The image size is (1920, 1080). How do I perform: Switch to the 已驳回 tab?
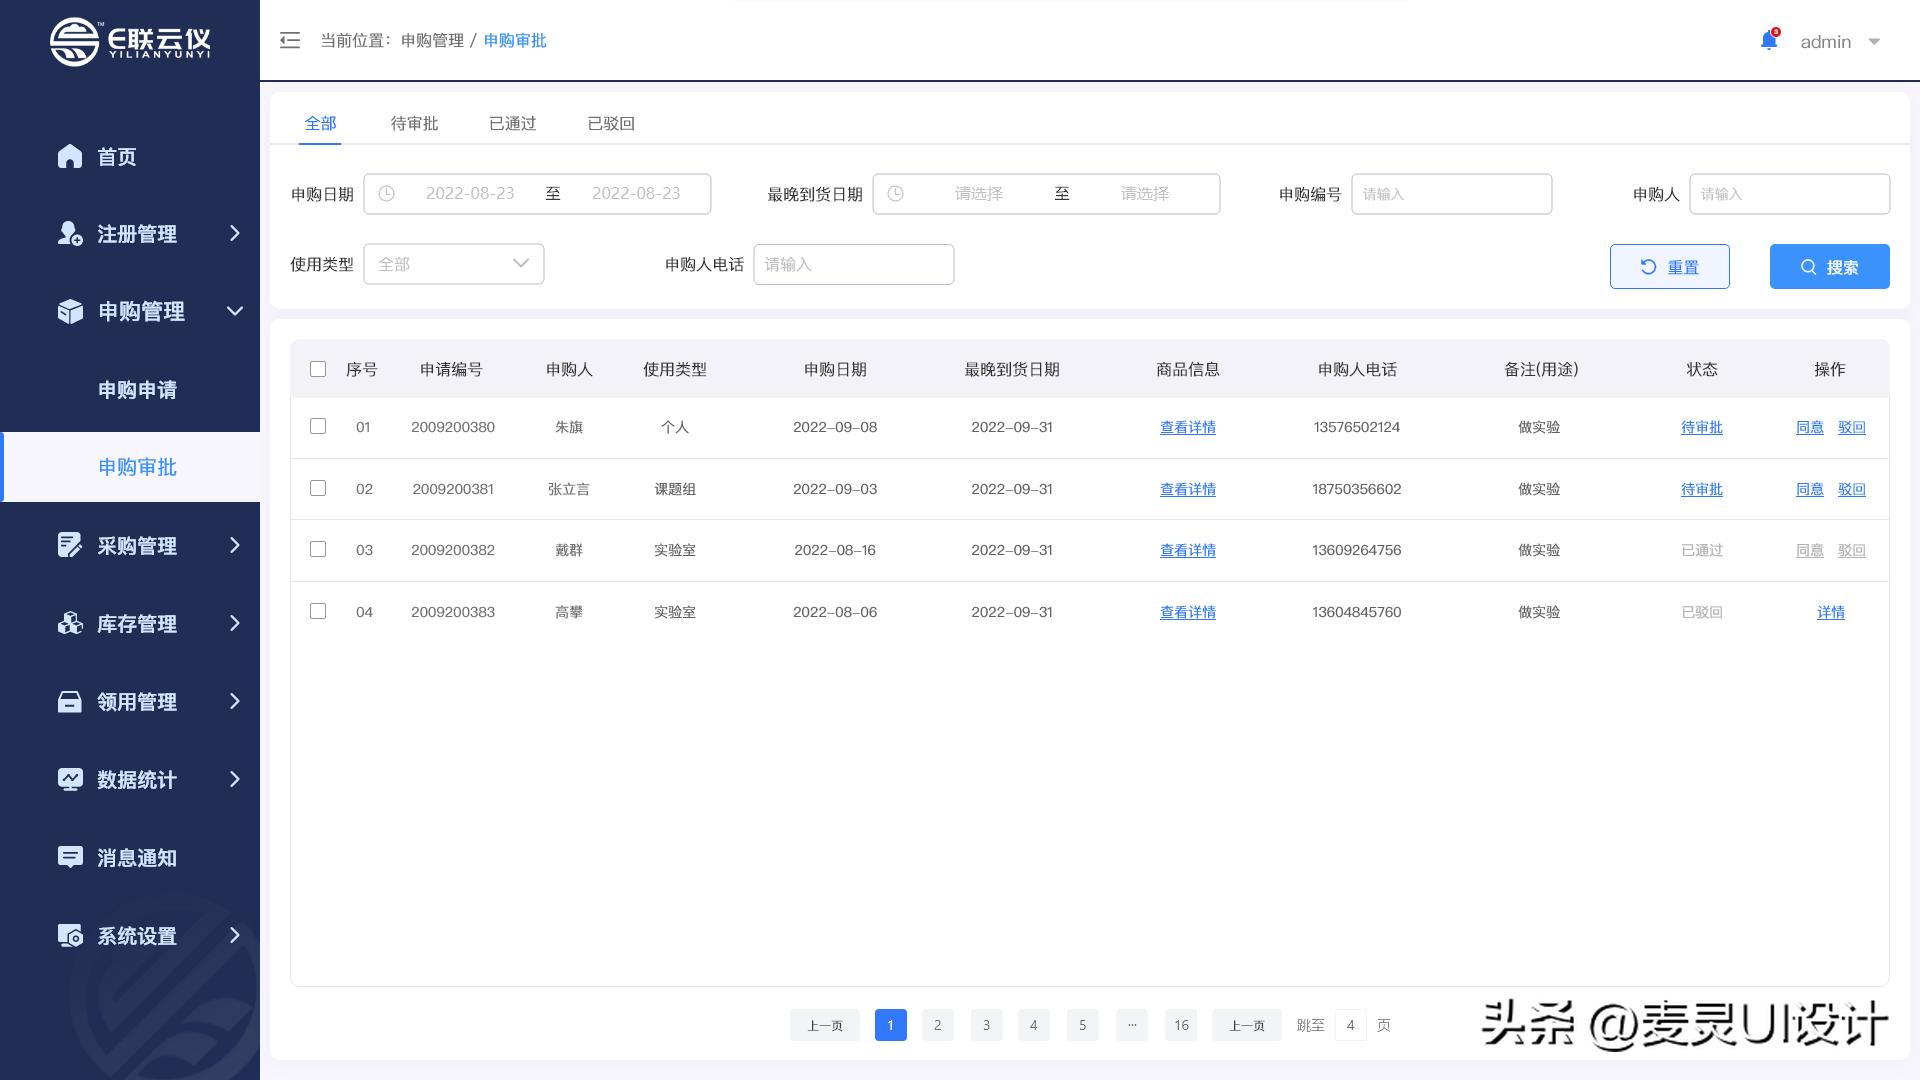(611, 123)
